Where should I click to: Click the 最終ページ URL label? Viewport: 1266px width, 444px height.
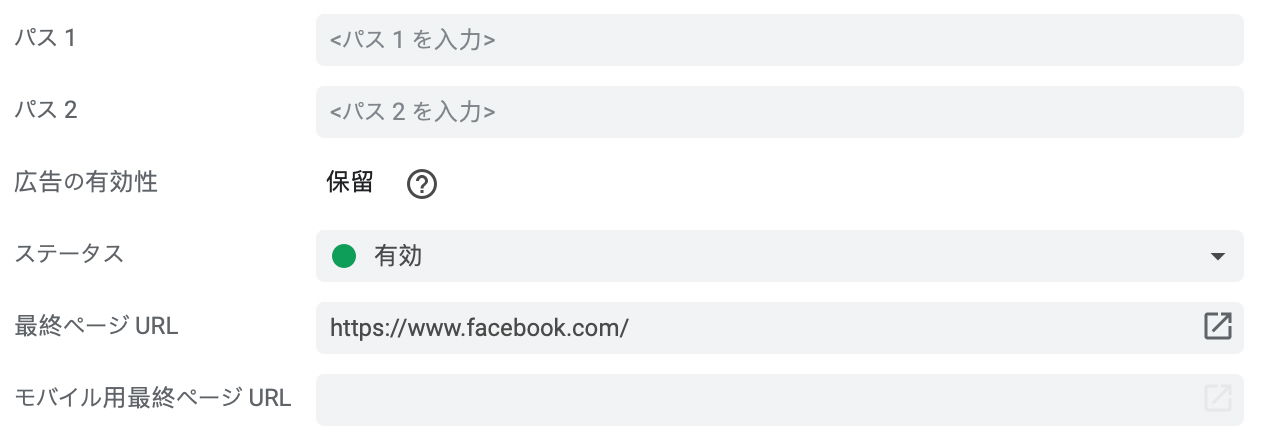pyautogui.click(x=96, y=326)
